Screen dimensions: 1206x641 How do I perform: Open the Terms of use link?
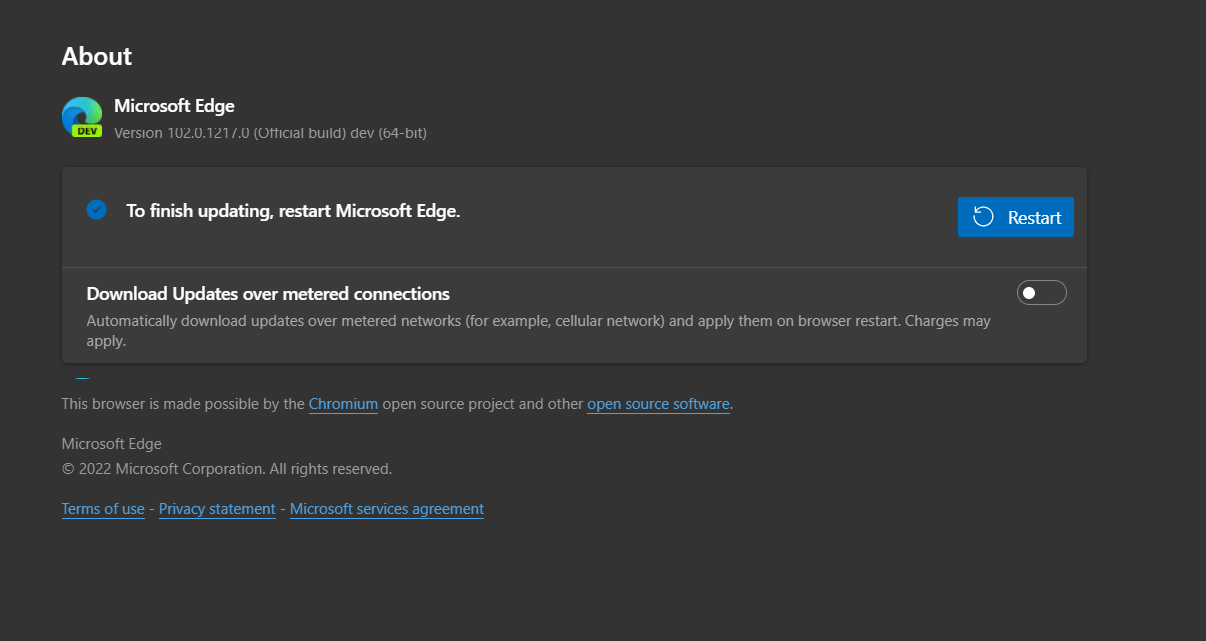point(103,509)
